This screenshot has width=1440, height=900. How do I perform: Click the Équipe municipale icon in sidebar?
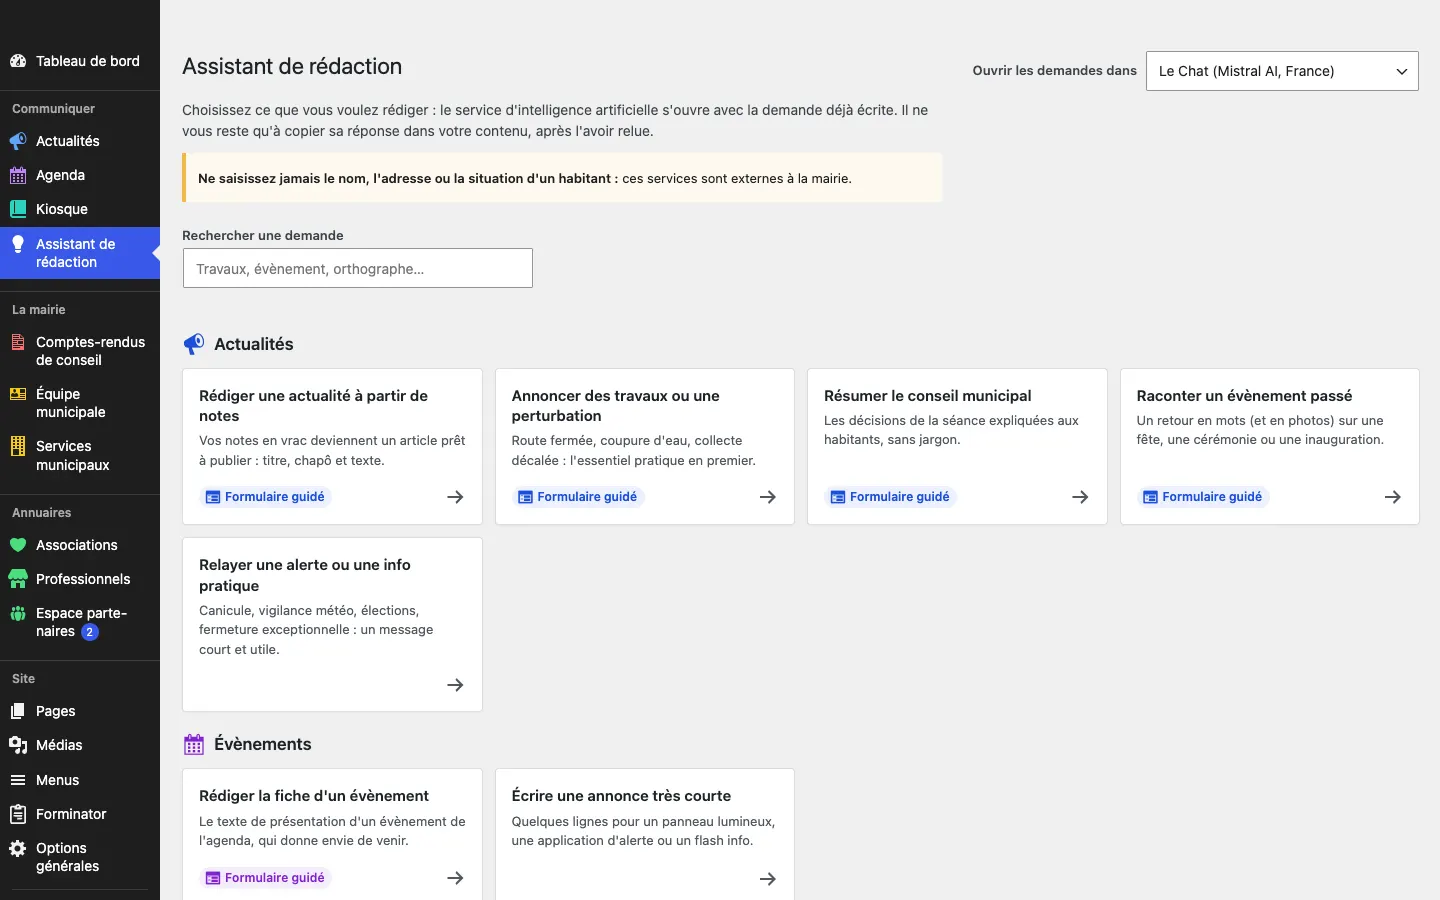[x=18, y=394]
